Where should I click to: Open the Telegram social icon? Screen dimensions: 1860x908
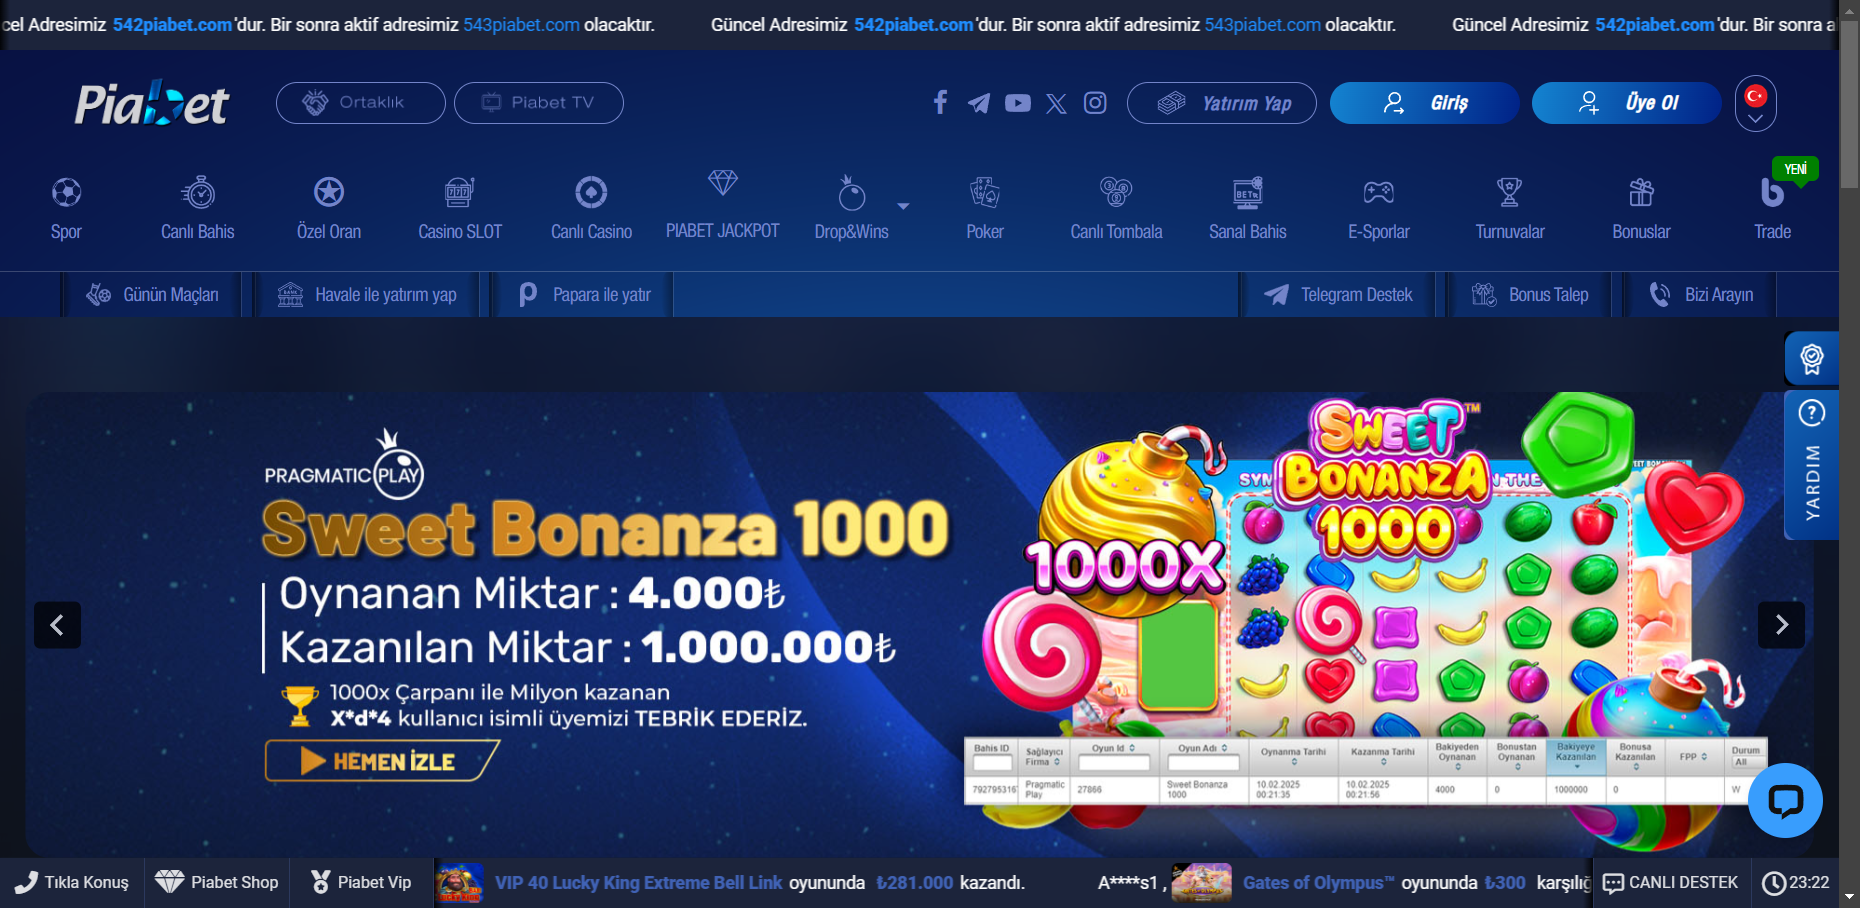coord(979,103)
